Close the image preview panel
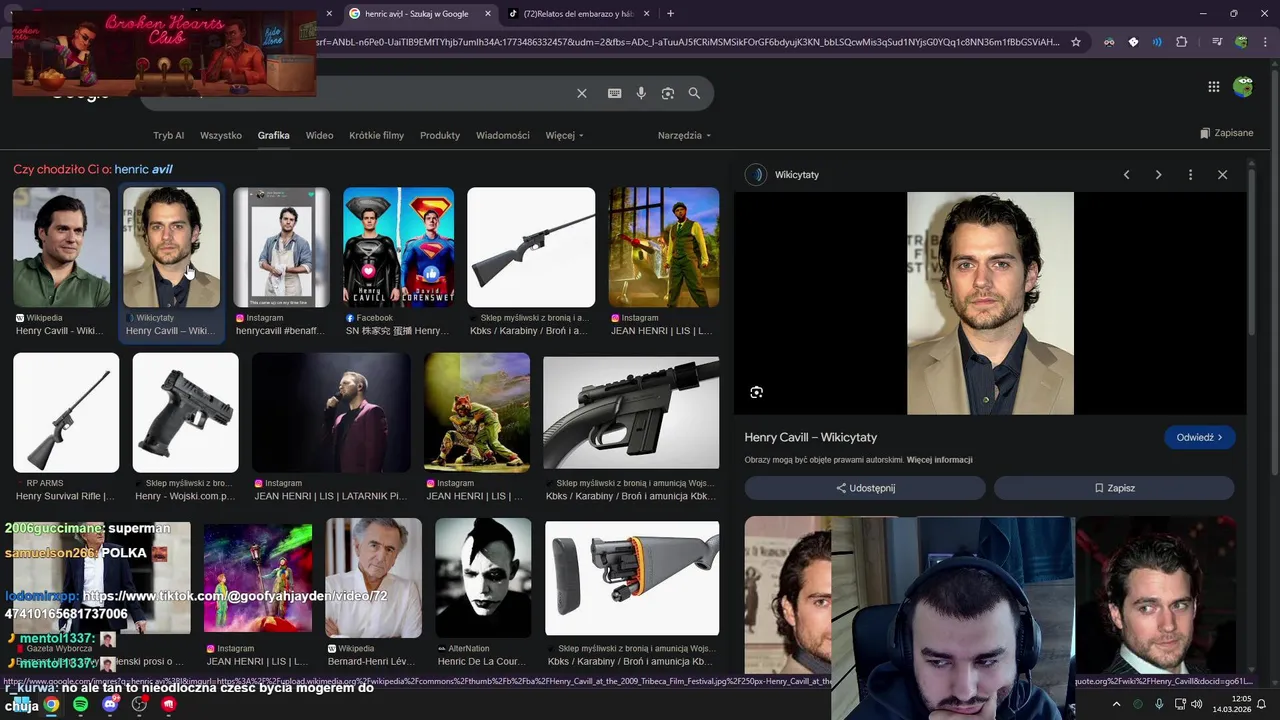 [1222, 175]
